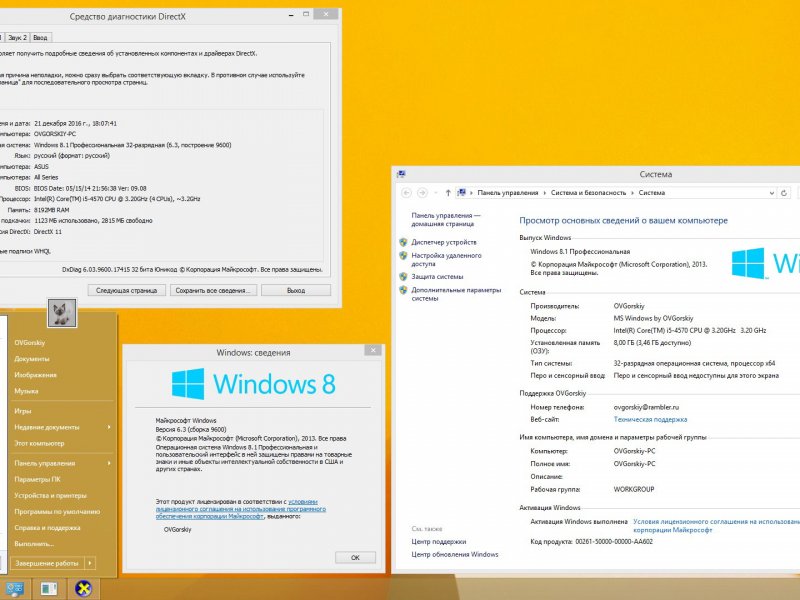Click the Завершение работы button
This screenshot has width=800, height=600.
47,563
